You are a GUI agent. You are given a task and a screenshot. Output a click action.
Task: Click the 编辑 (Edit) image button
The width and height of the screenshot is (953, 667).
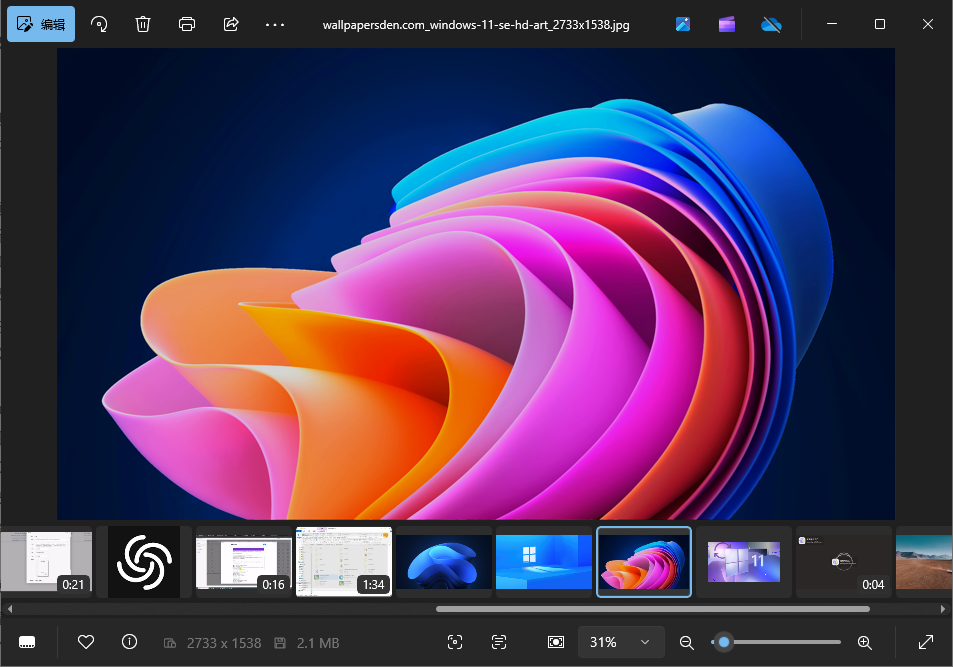tap(41, 24)
